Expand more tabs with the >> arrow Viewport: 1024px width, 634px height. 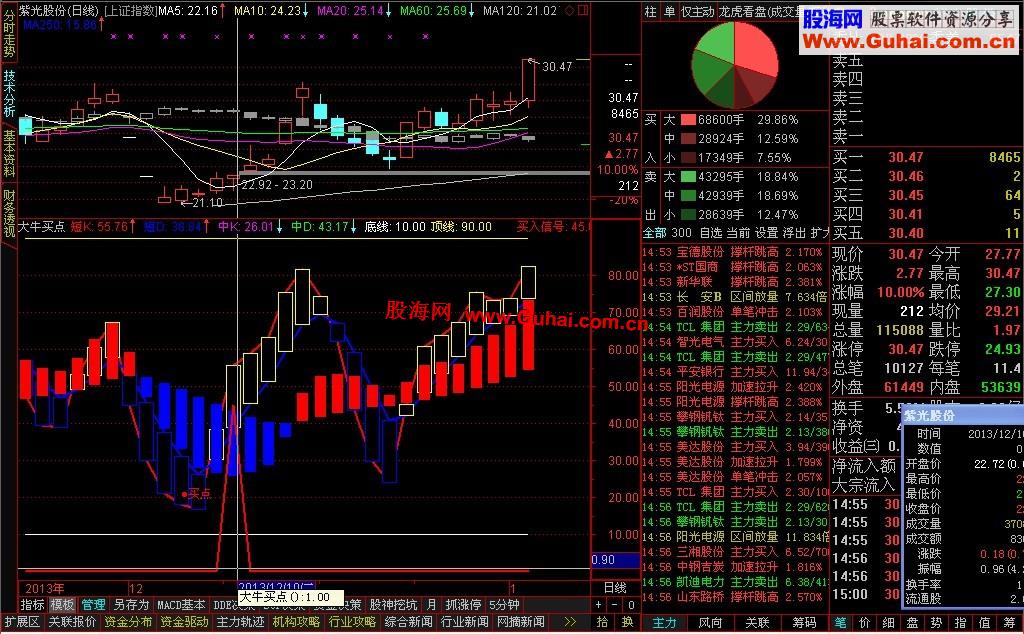click(570, 622)
